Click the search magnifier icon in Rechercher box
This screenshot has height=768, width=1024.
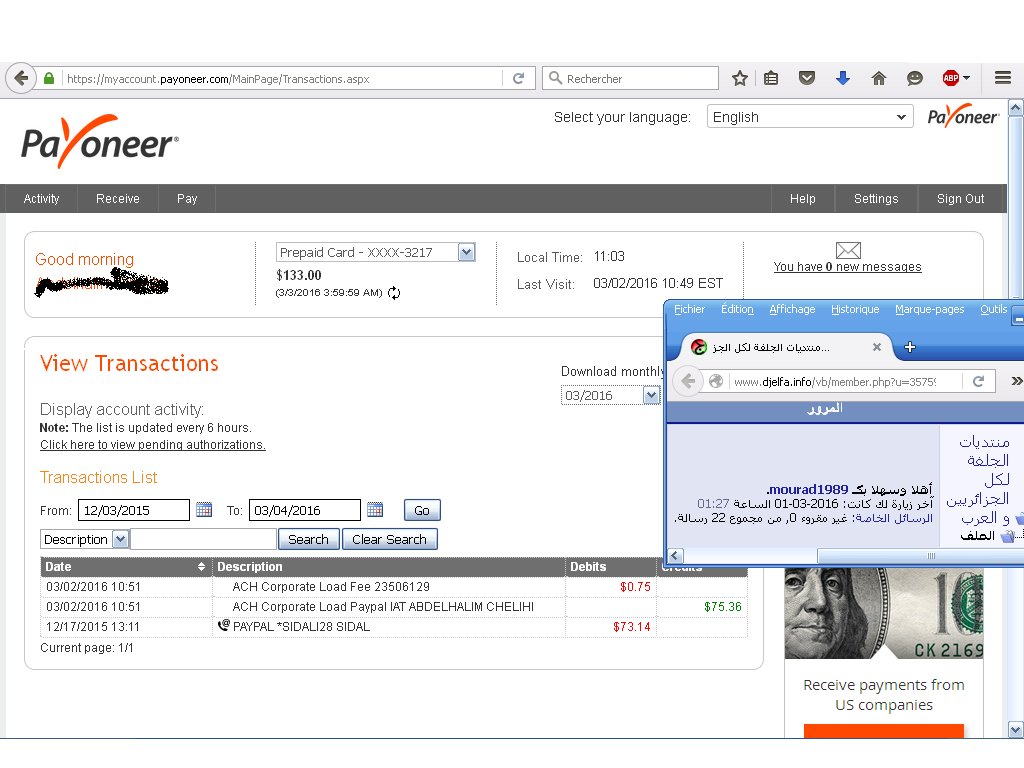coord(555,78)
